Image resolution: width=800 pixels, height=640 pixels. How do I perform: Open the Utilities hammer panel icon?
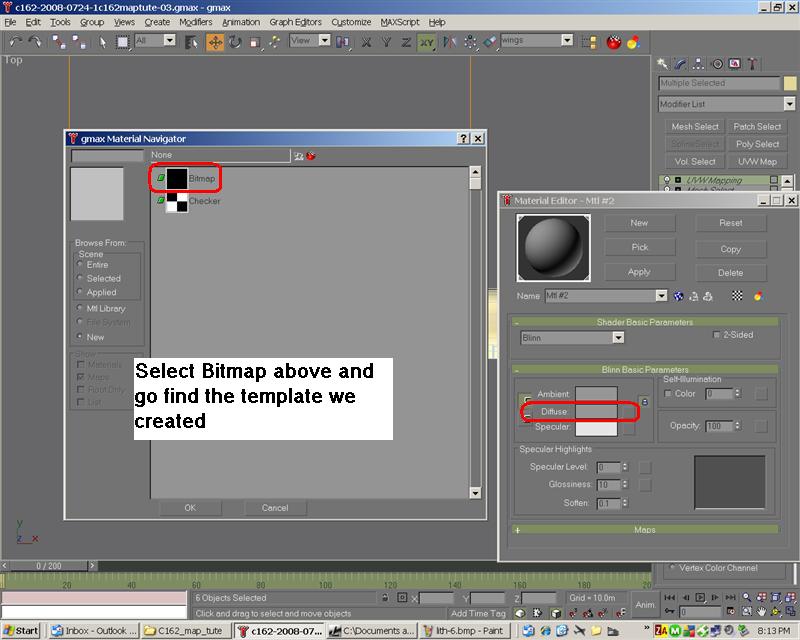[x=752, y=63]
